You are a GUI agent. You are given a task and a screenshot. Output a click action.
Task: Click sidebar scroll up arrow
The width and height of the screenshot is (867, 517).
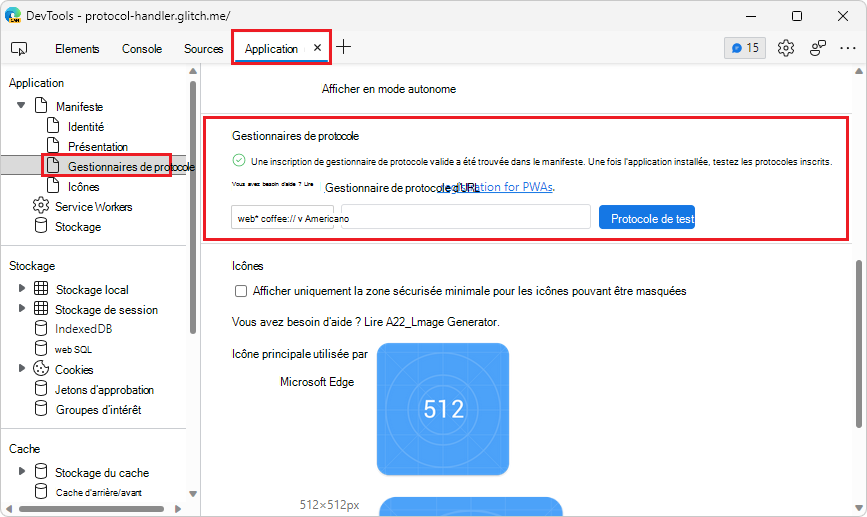[x=193, y=71]
